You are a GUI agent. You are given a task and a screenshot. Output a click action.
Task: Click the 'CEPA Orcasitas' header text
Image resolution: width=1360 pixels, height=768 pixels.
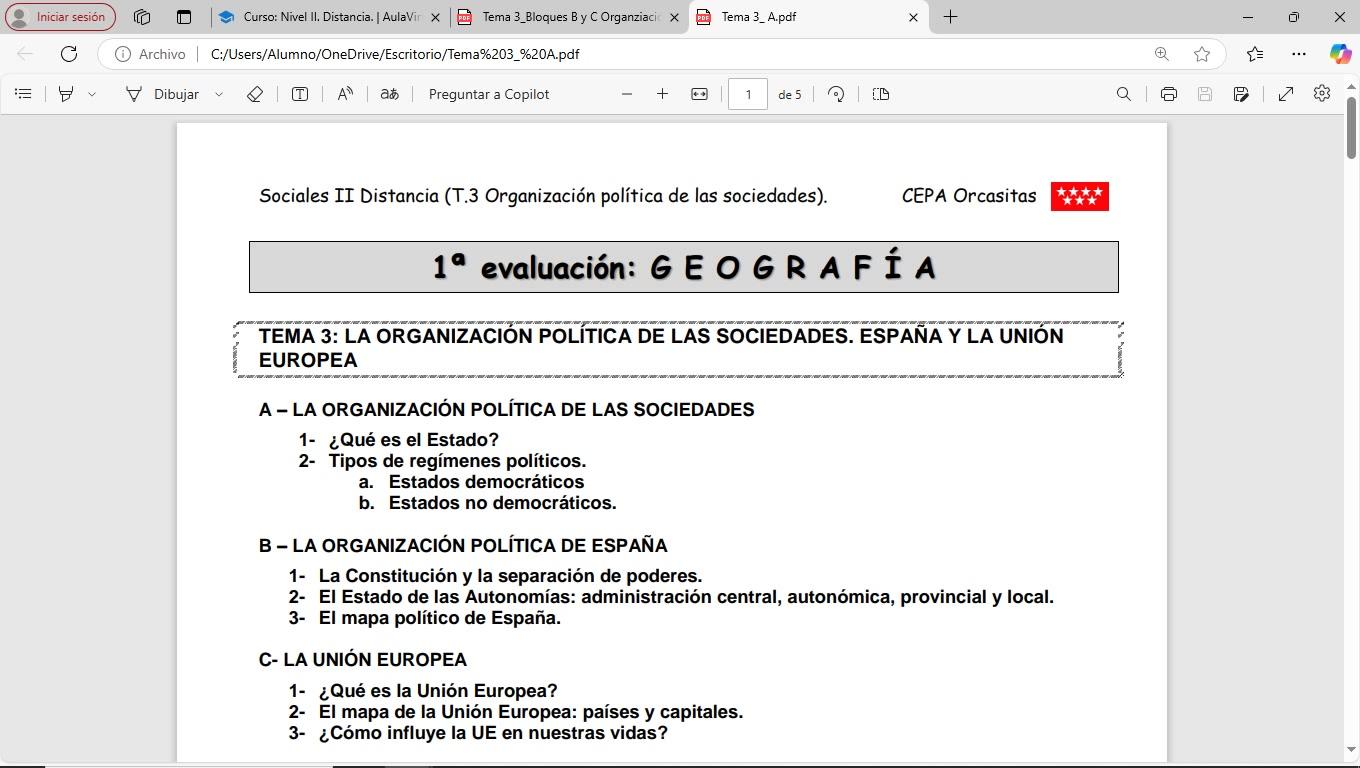pyautogui.click(x=969, y=196)
